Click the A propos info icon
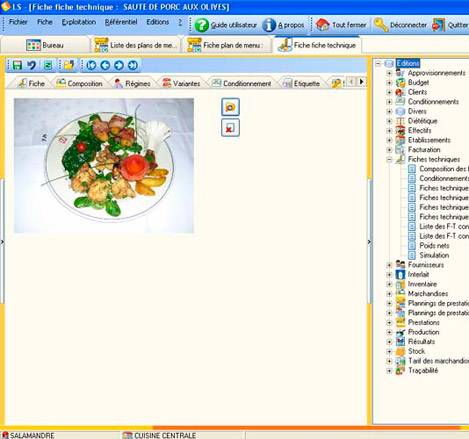This screenshot has width=469, height=439. pos(269,25)
